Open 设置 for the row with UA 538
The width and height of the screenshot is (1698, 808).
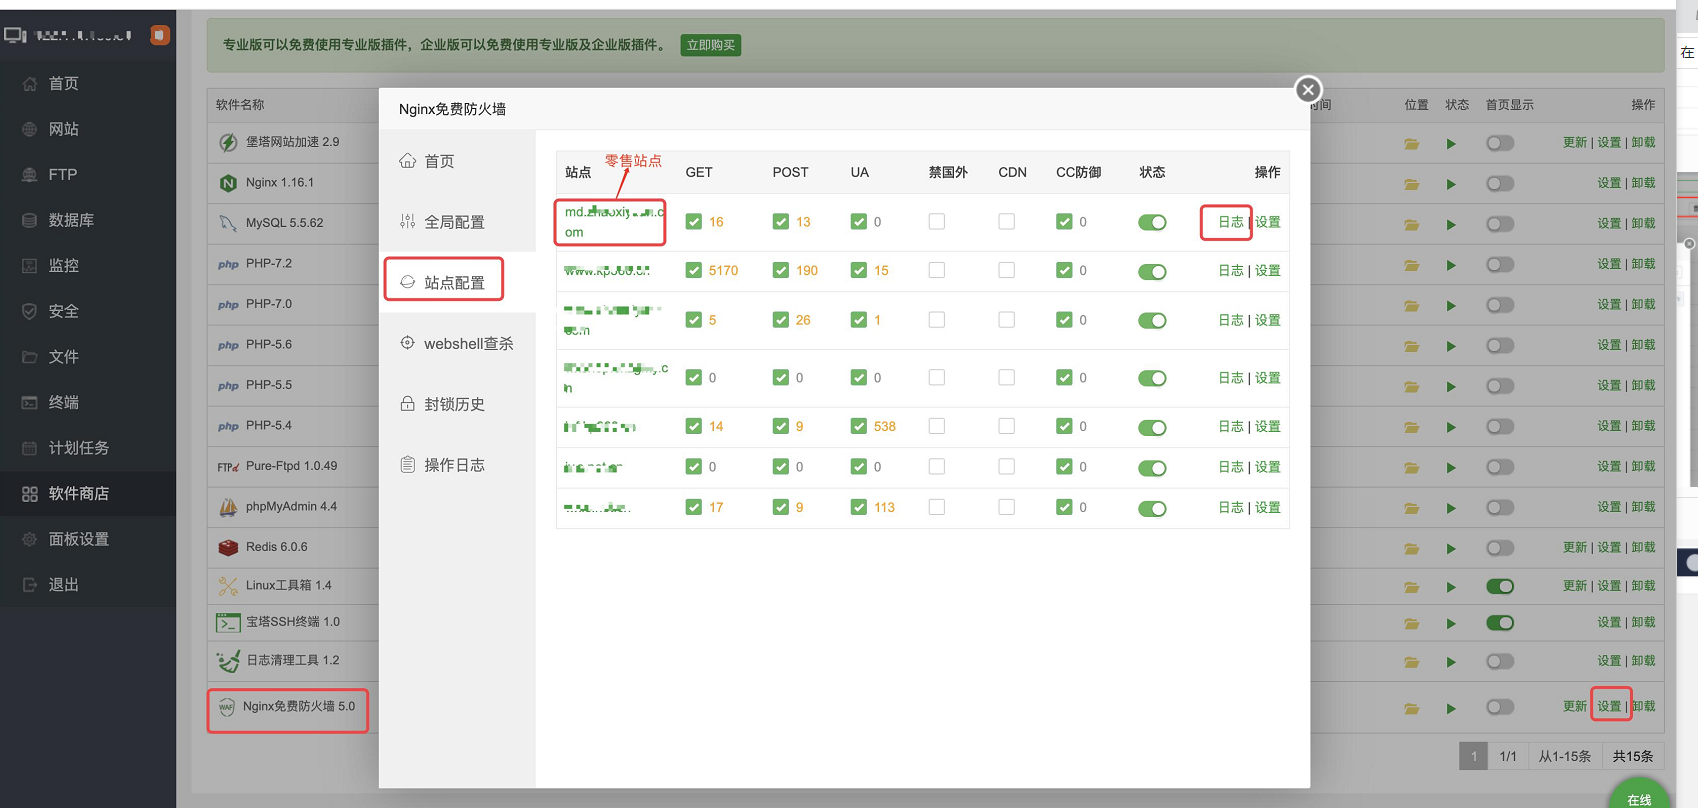[1268, 426]
